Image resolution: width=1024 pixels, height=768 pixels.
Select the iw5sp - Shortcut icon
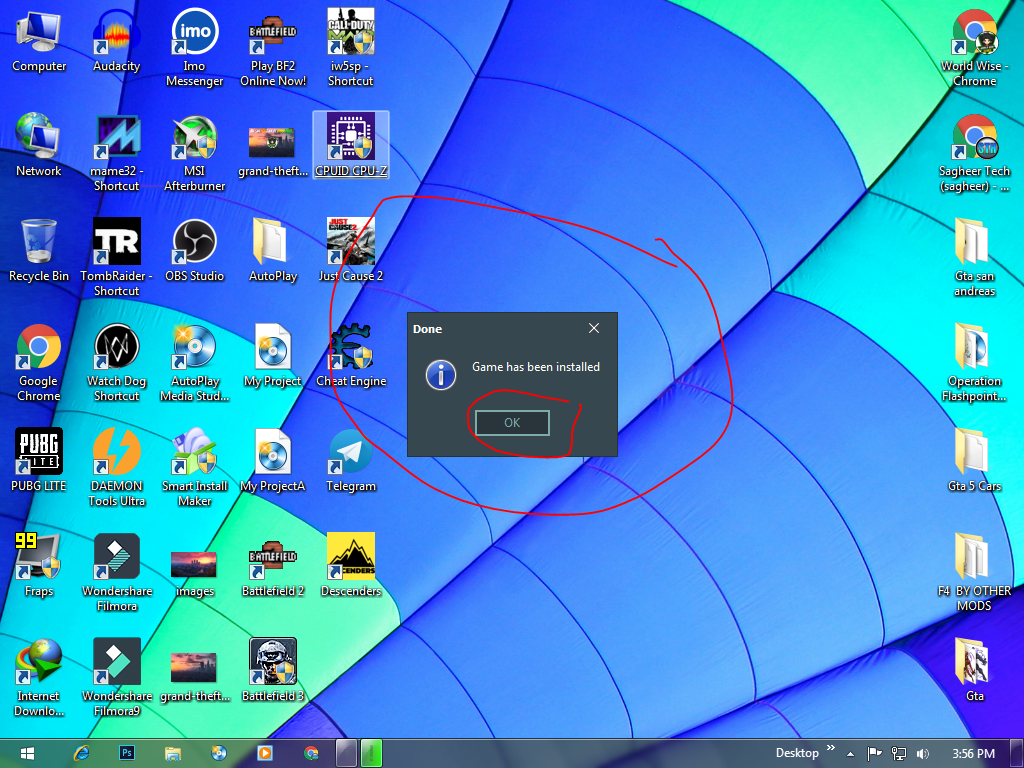(x=351, y=48)
